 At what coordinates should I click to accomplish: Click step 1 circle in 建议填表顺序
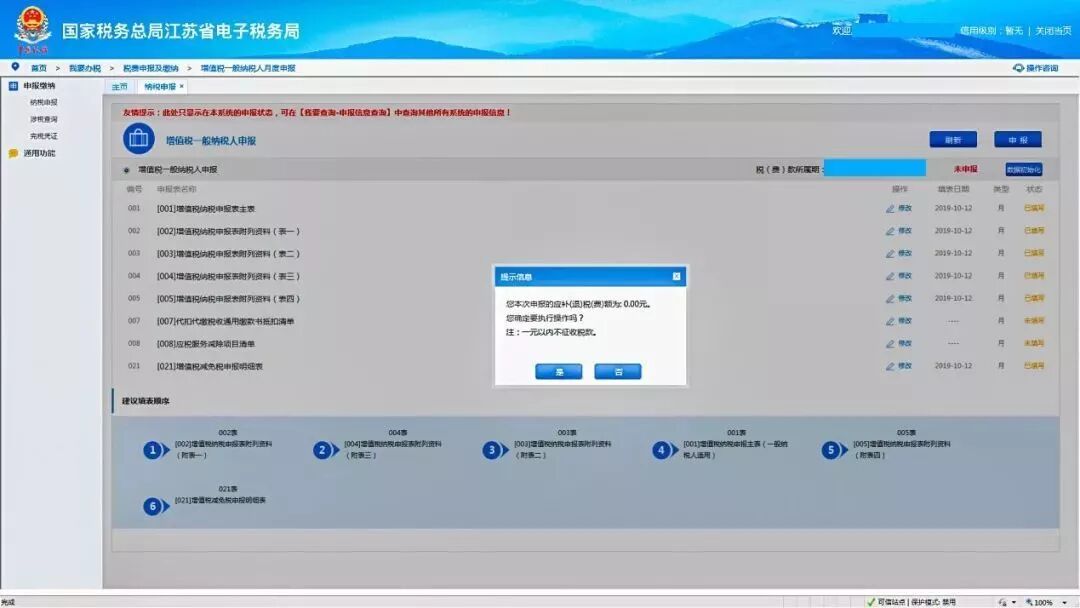tap(152, 450)
